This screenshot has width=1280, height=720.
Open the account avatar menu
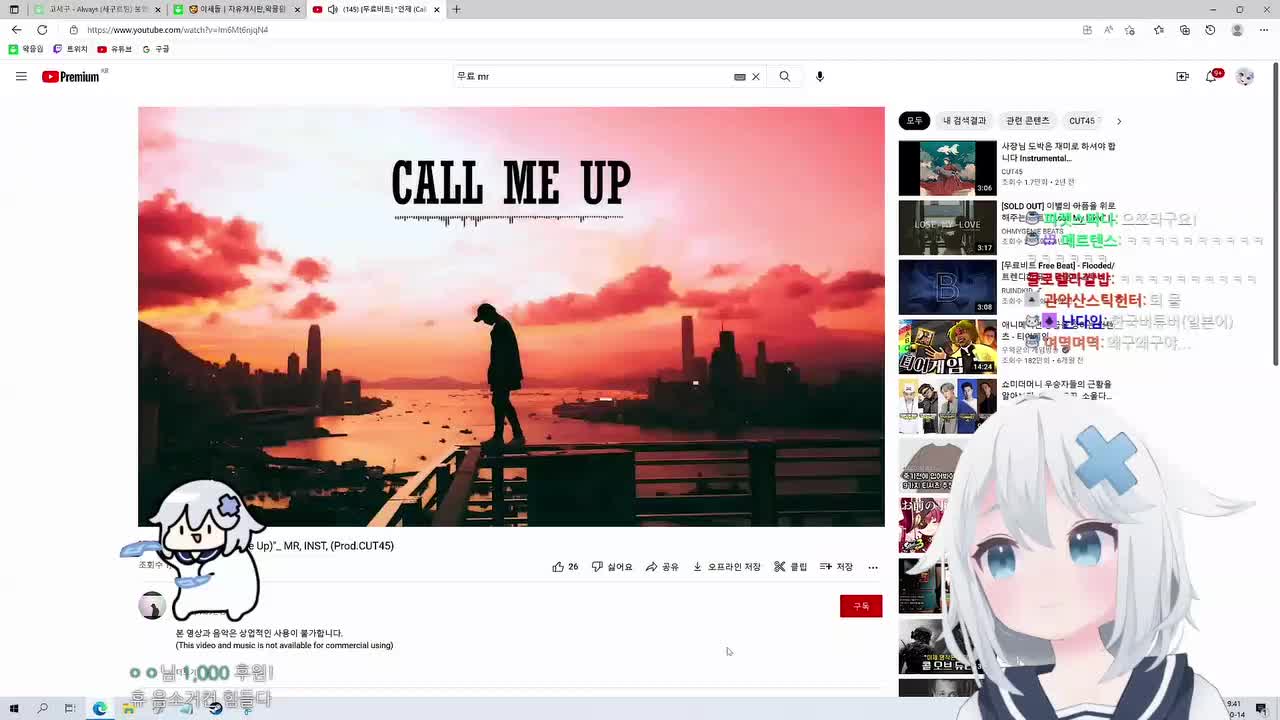point(1245,76)
